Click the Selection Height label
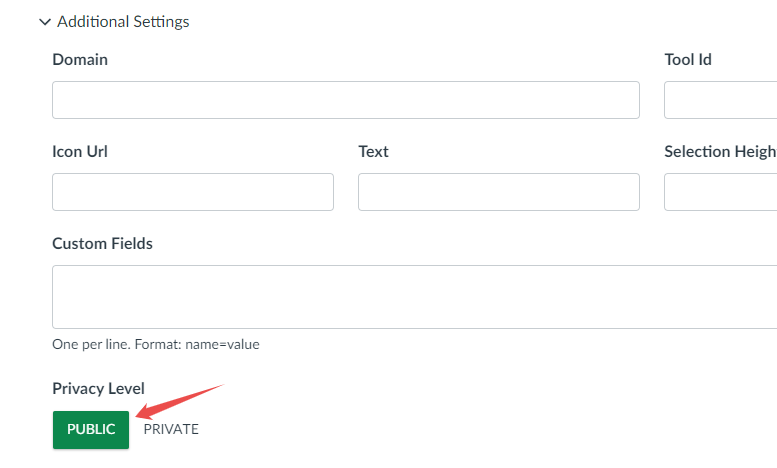 click(x=720, y=151)
